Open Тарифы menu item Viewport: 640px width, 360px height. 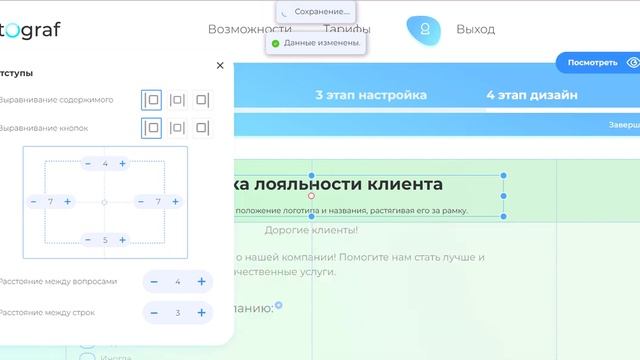point(347,29)
